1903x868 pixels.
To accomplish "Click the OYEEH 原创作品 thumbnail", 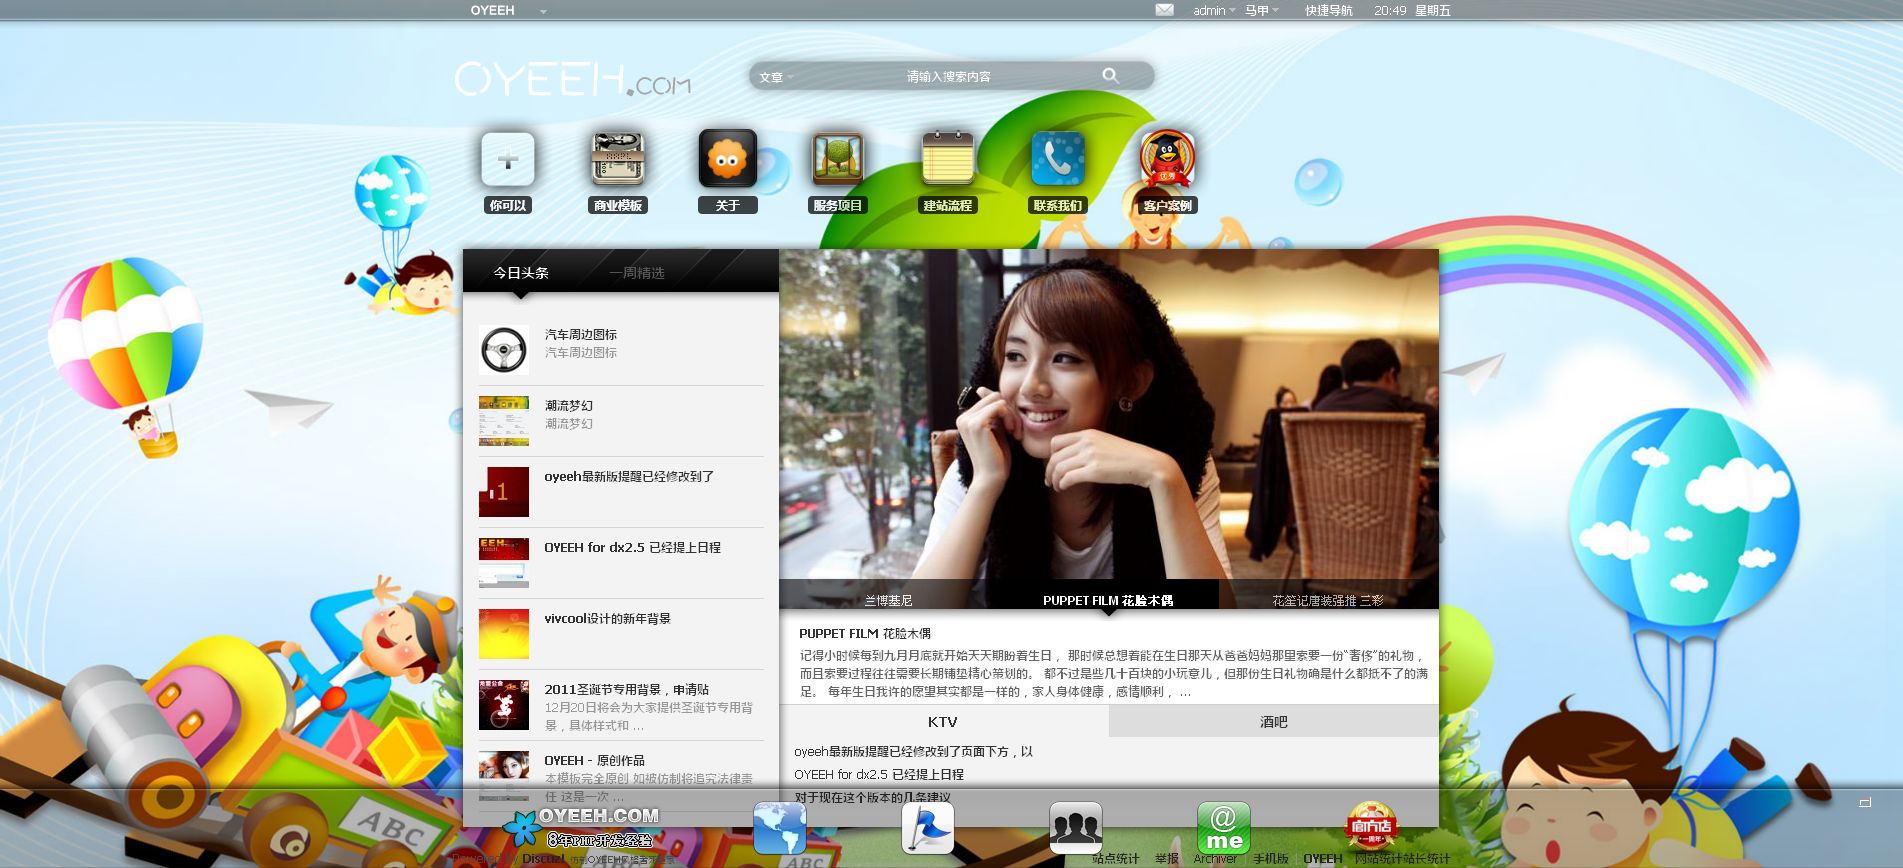I will [504, 776].
